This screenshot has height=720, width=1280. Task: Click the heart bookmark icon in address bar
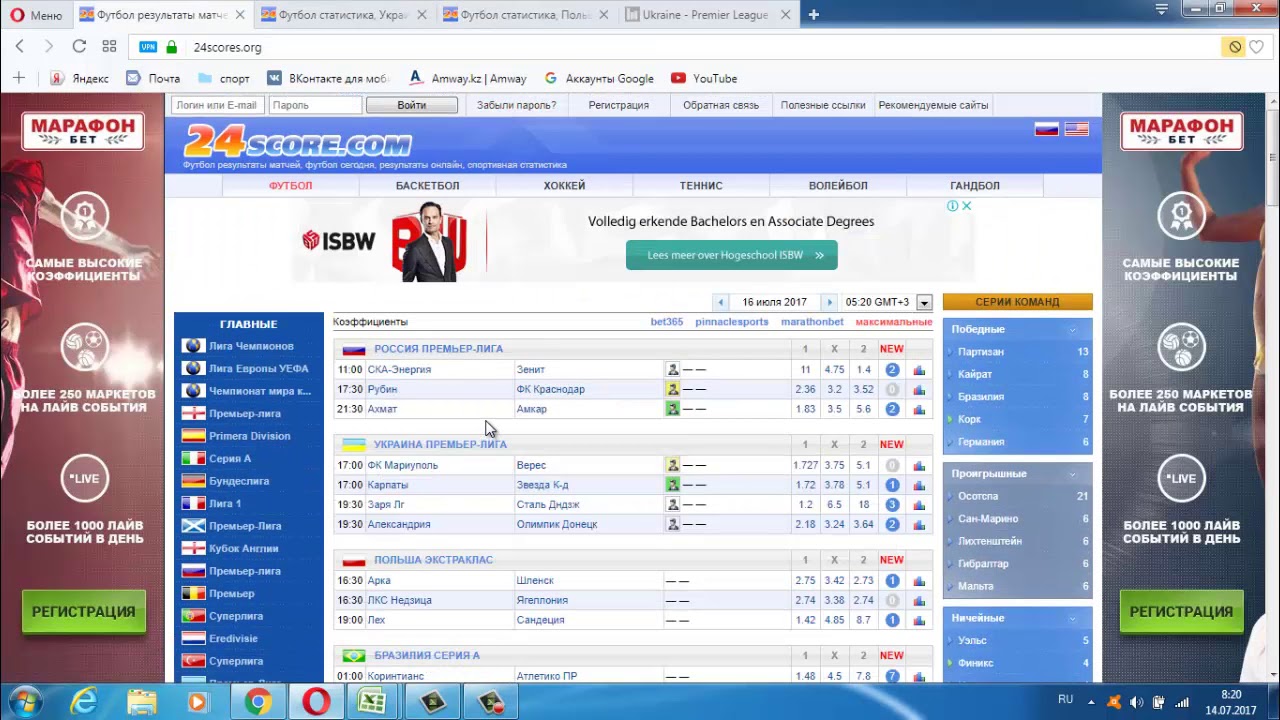point(1257,47)
